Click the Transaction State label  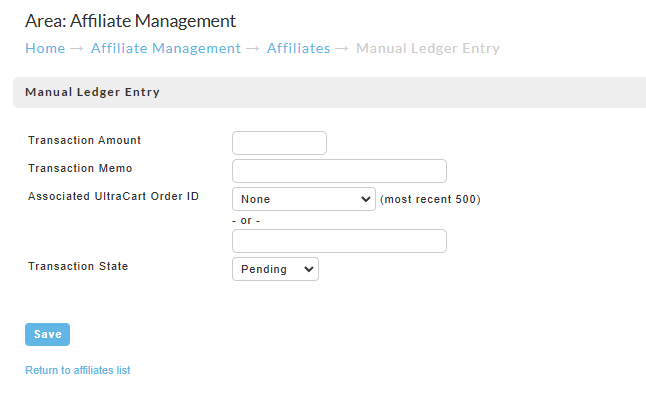coord(78,266)
